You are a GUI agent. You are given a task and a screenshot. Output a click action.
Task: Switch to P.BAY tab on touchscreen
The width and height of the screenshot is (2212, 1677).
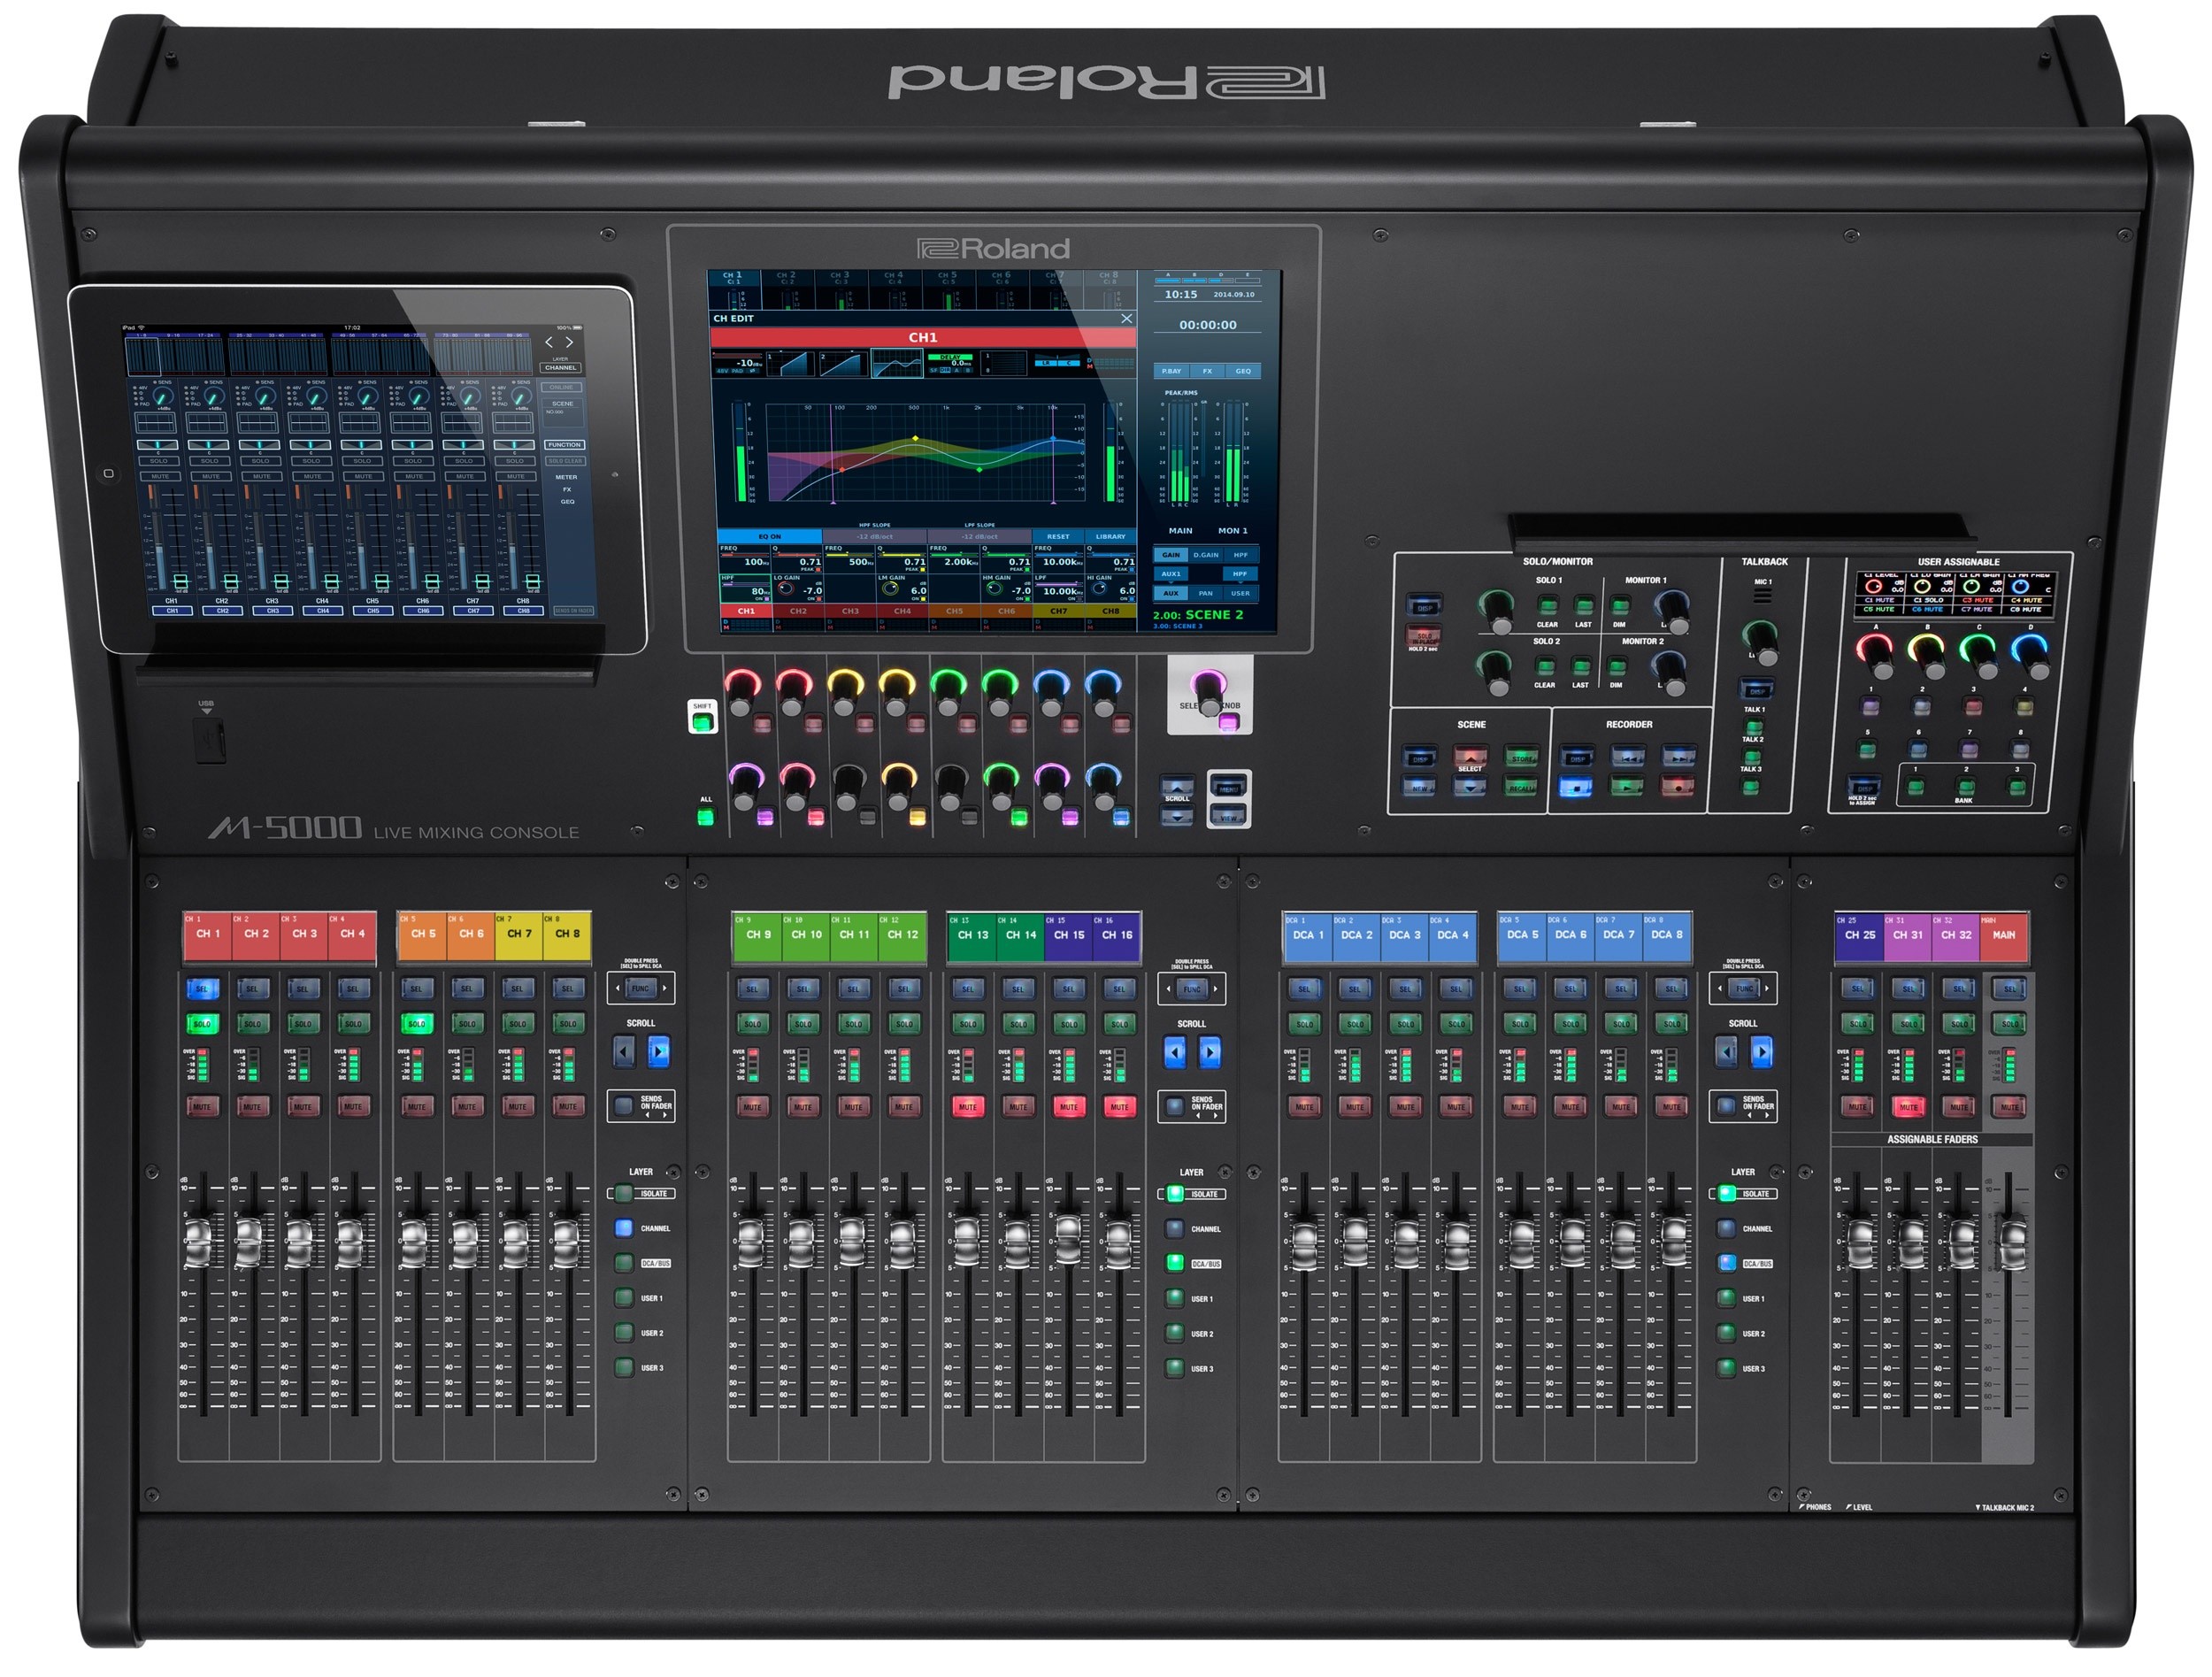pyautogui.click(x=1171, y=371)
